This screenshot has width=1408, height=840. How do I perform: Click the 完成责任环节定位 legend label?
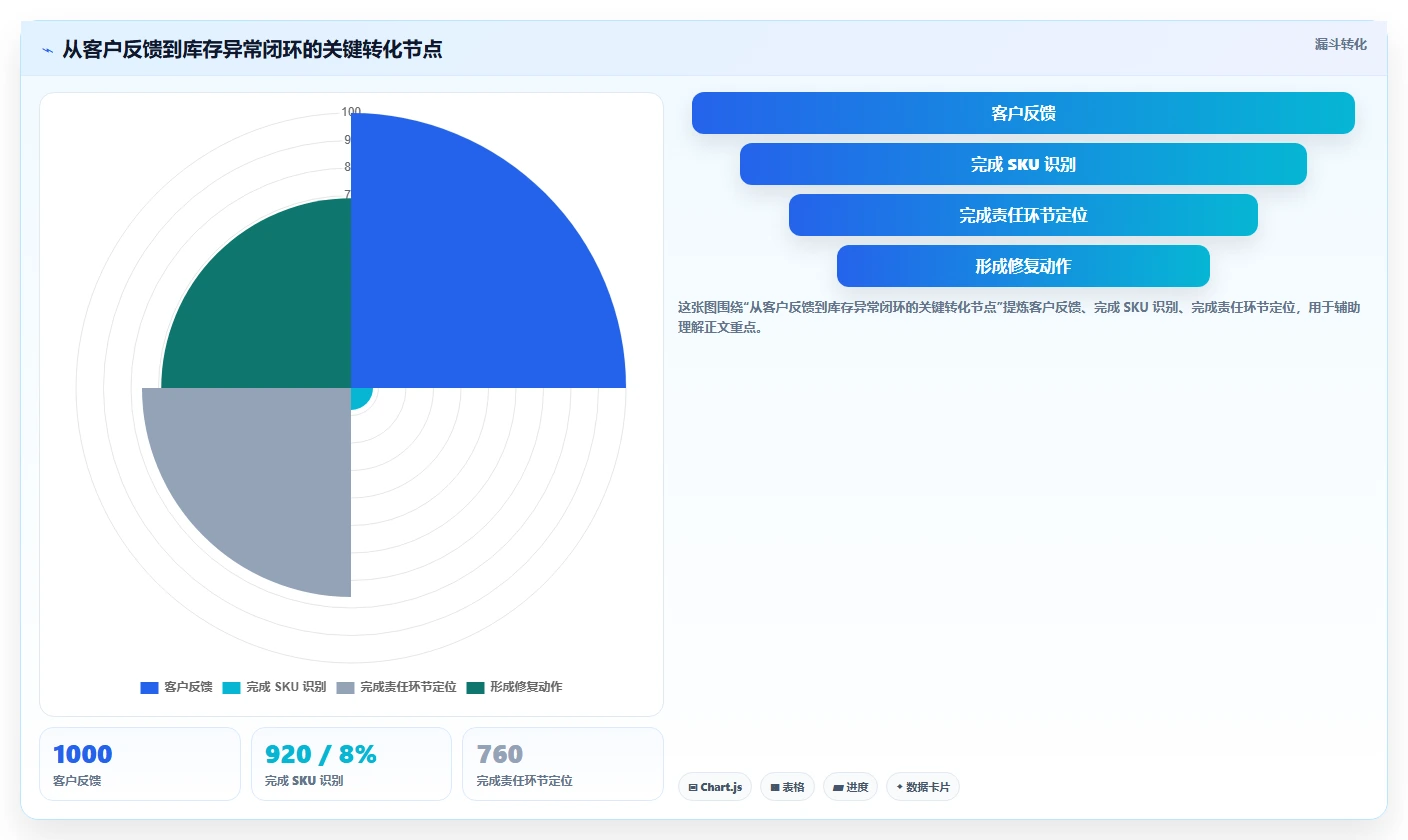[408, 687]
